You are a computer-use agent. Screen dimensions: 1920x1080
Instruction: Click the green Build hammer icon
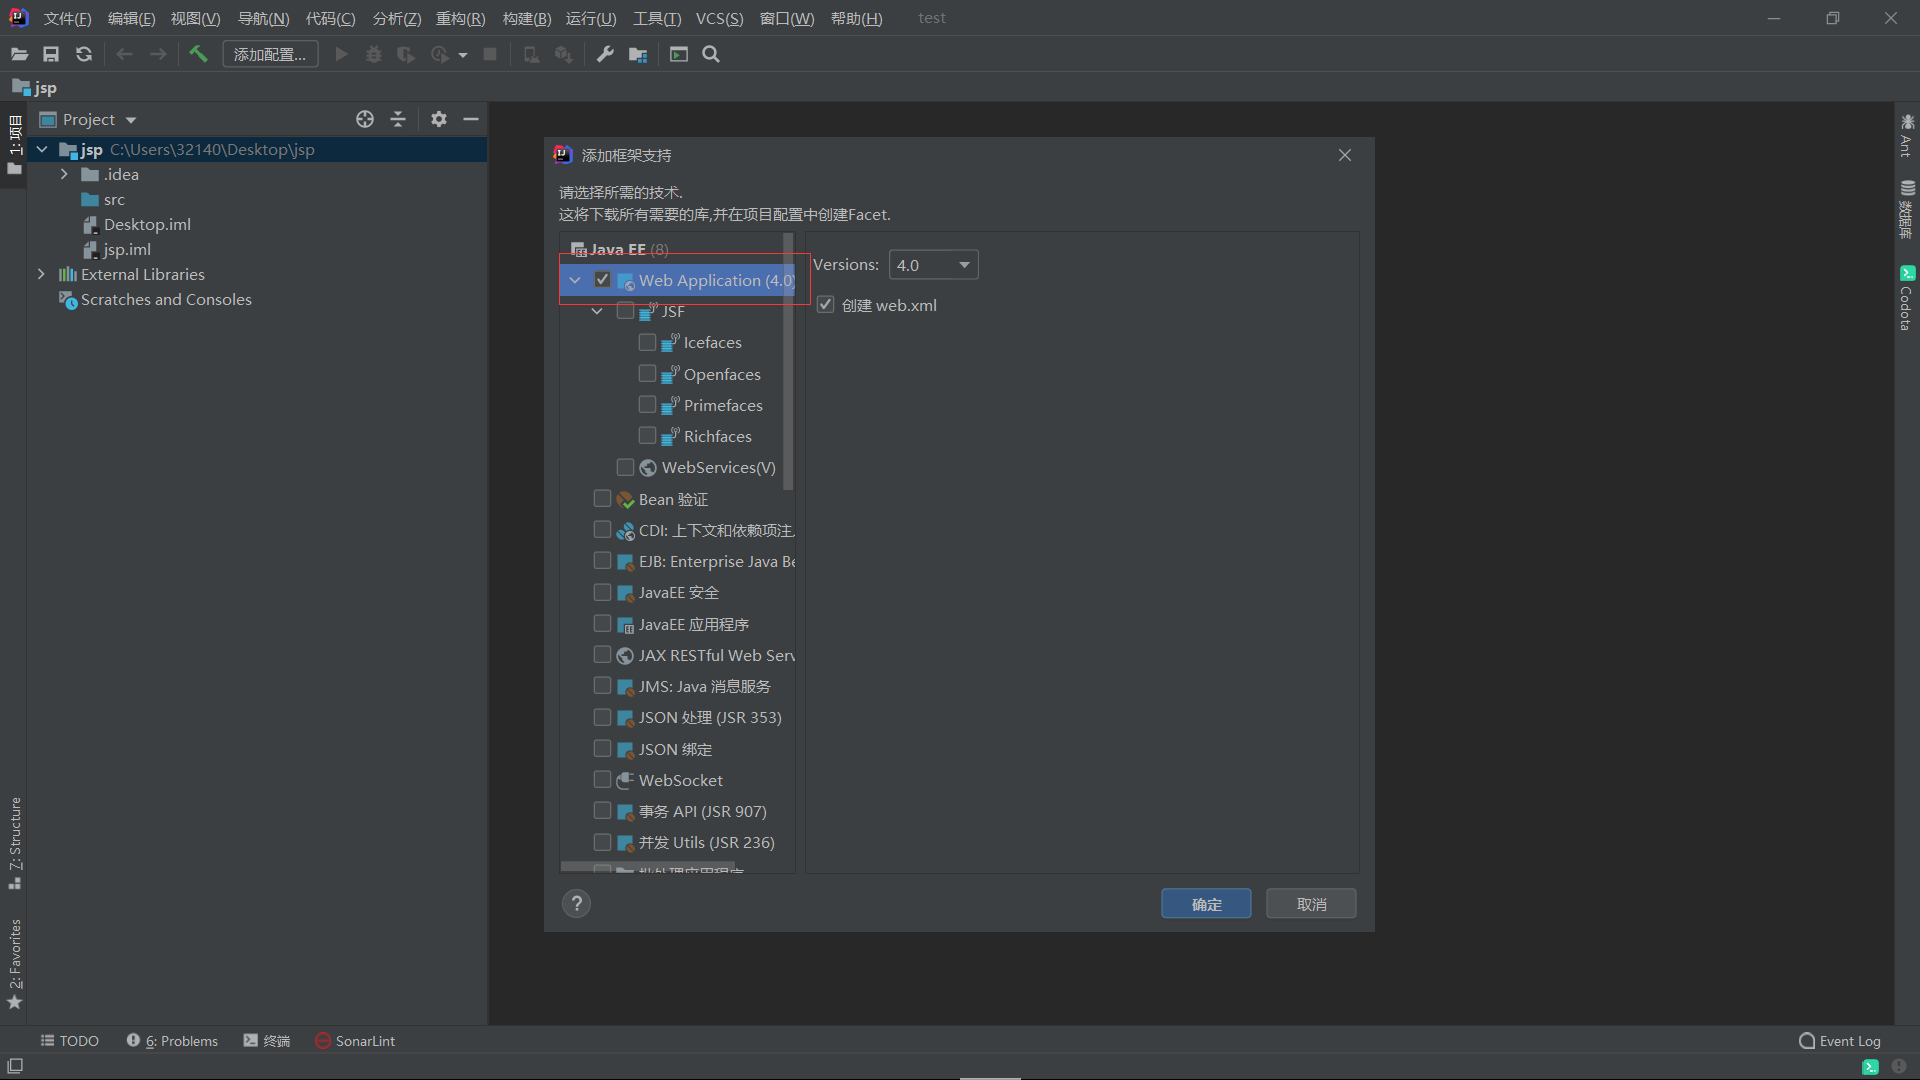point(198,54)
